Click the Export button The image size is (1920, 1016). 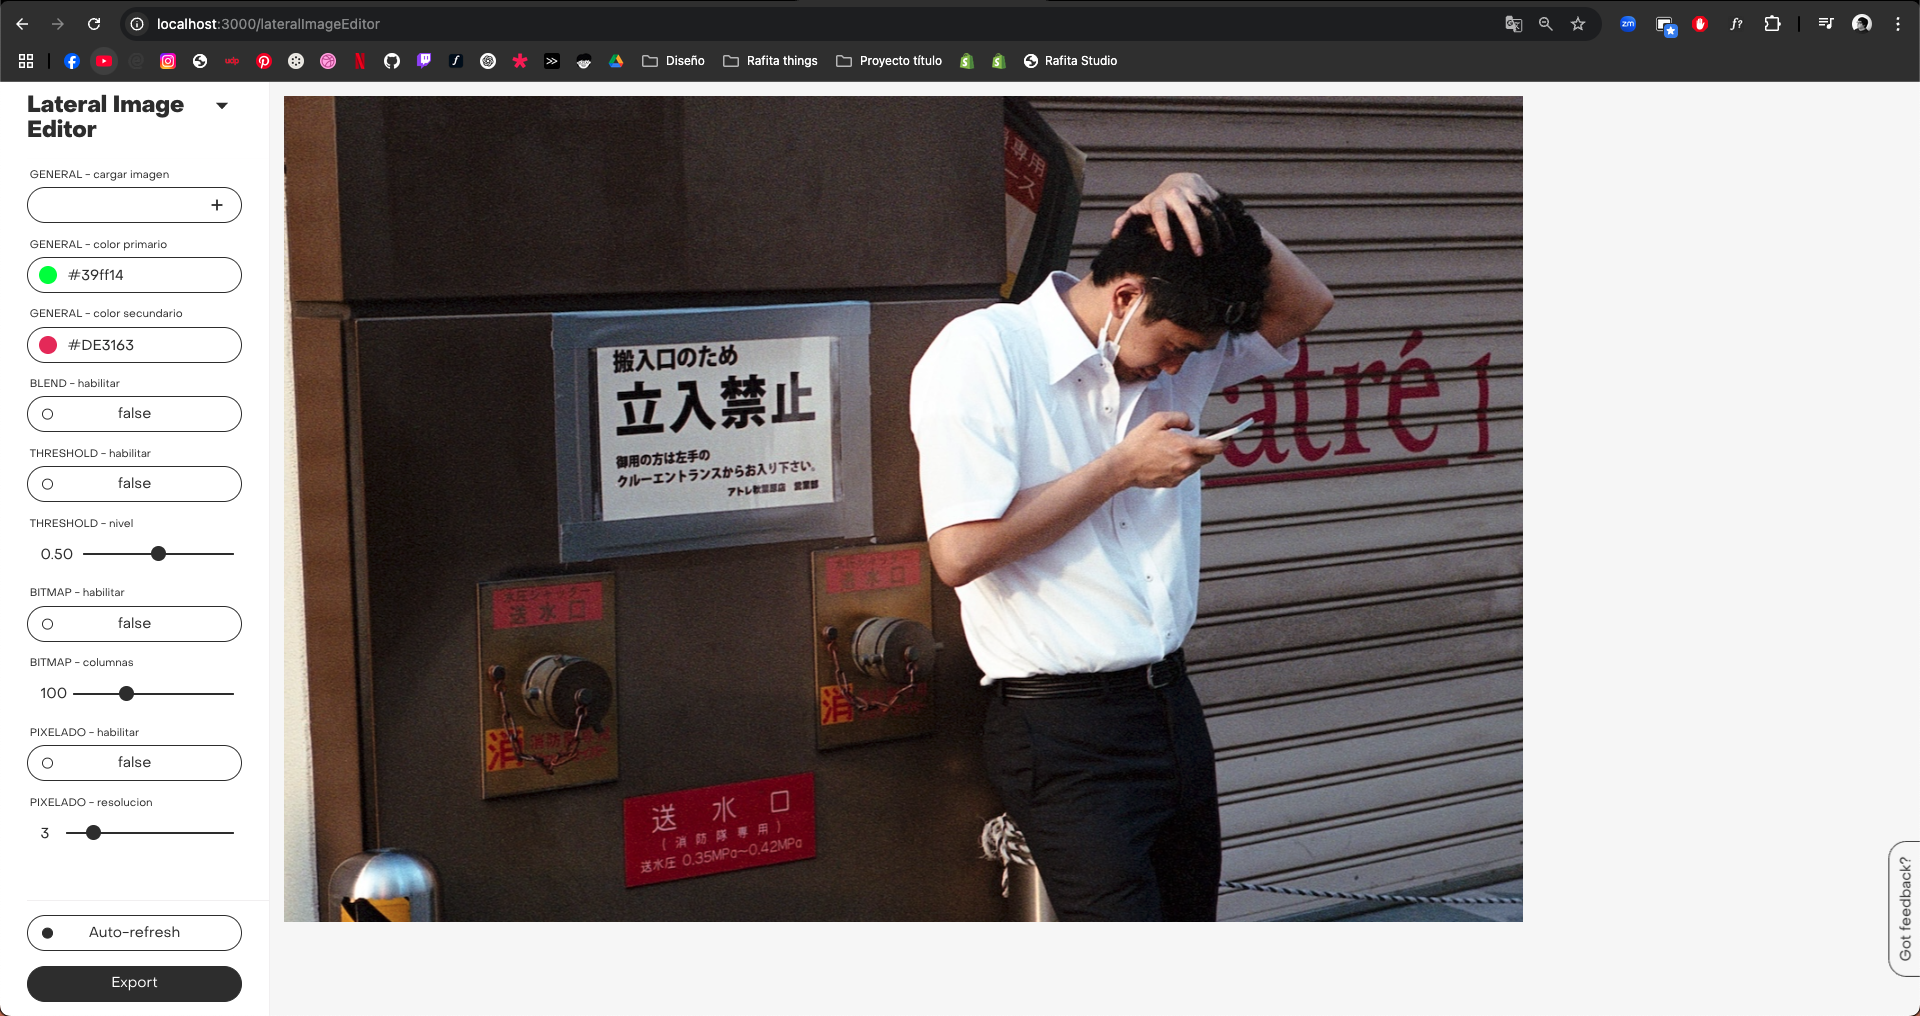(134, 983)
